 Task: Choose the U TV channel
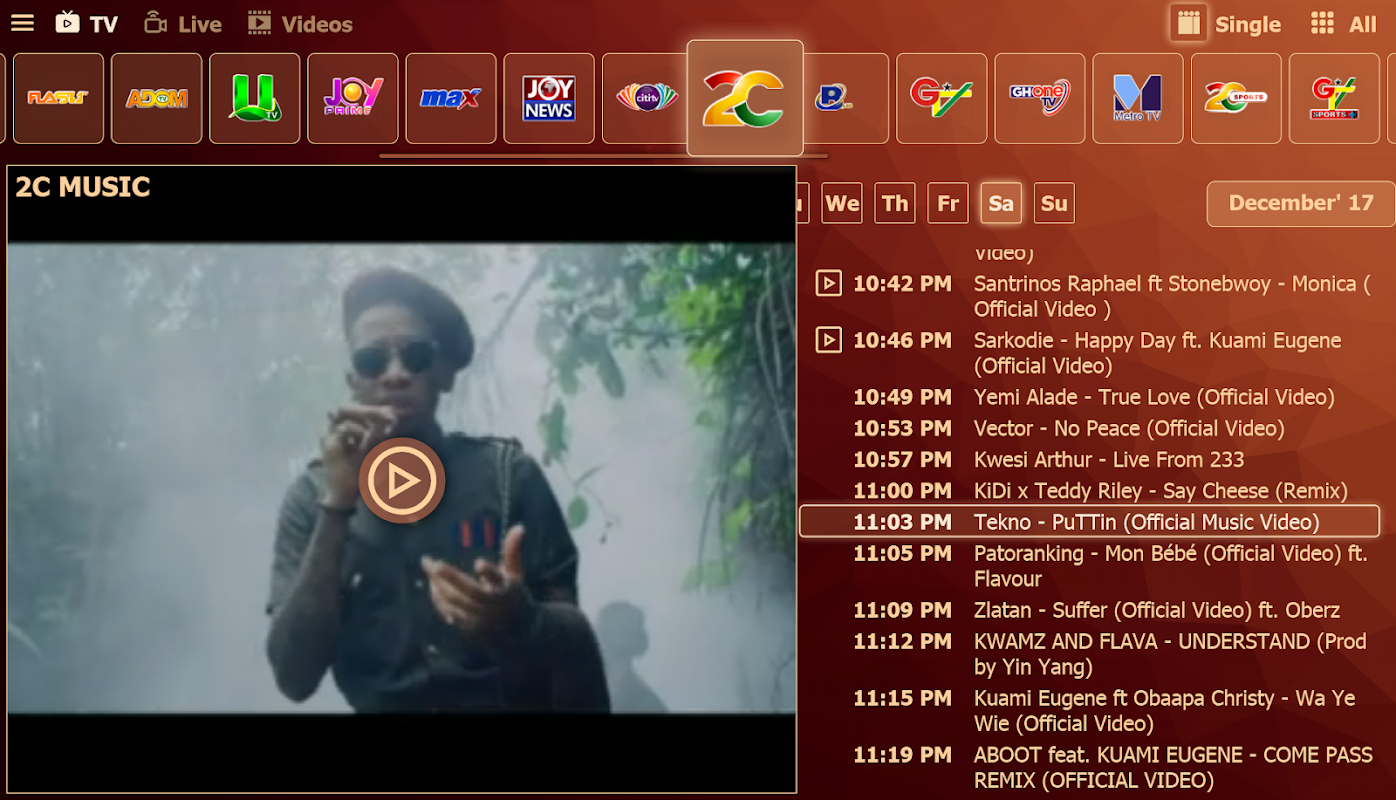pos(254,98)
